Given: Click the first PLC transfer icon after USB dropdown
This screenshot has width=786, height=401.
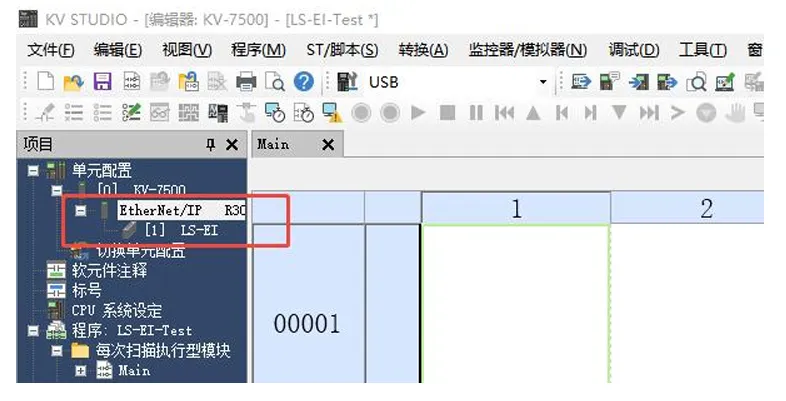Looking at the screenshot, I should [581, 81].
